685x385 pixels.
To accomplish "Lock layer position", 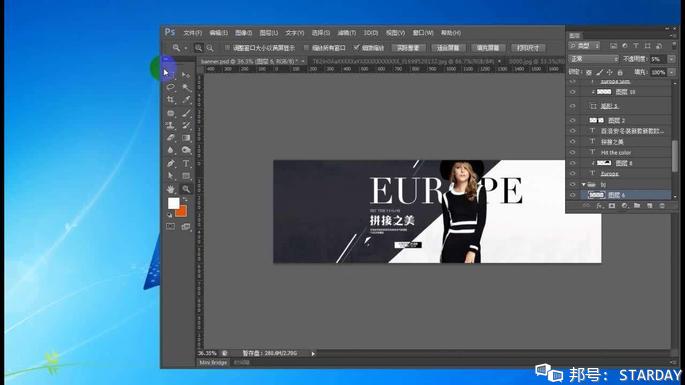I will pyautogui.click(x=609, y=72).
